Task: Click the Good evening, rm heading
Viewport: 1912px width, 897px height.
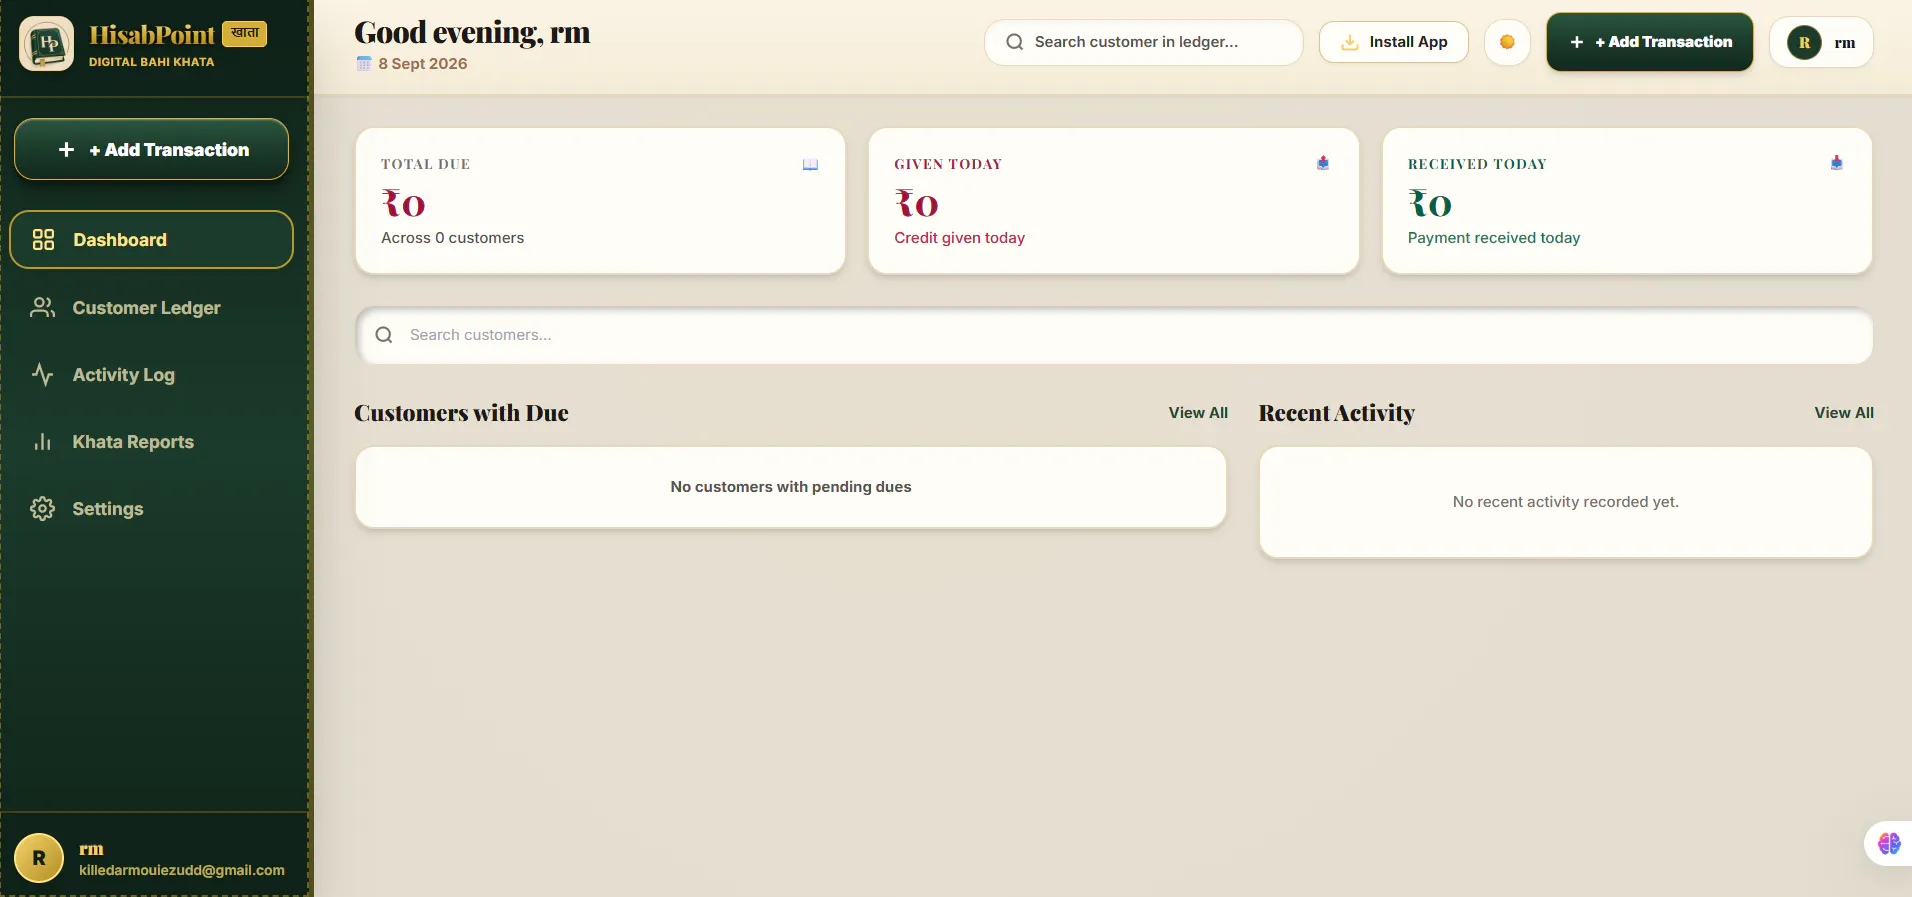Action: 472,33
